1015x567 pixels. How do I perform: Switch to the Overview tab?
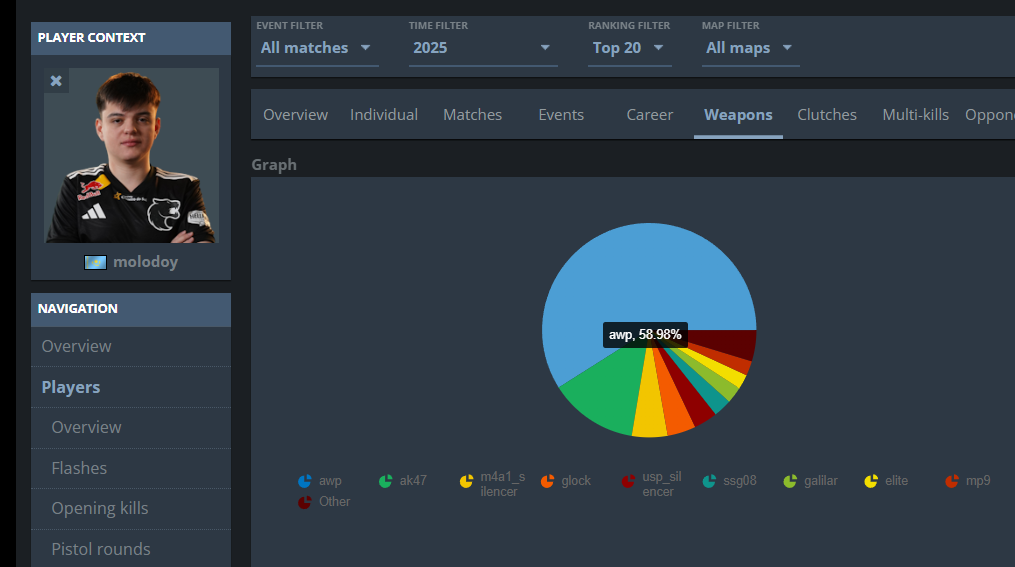coord(295,115)
